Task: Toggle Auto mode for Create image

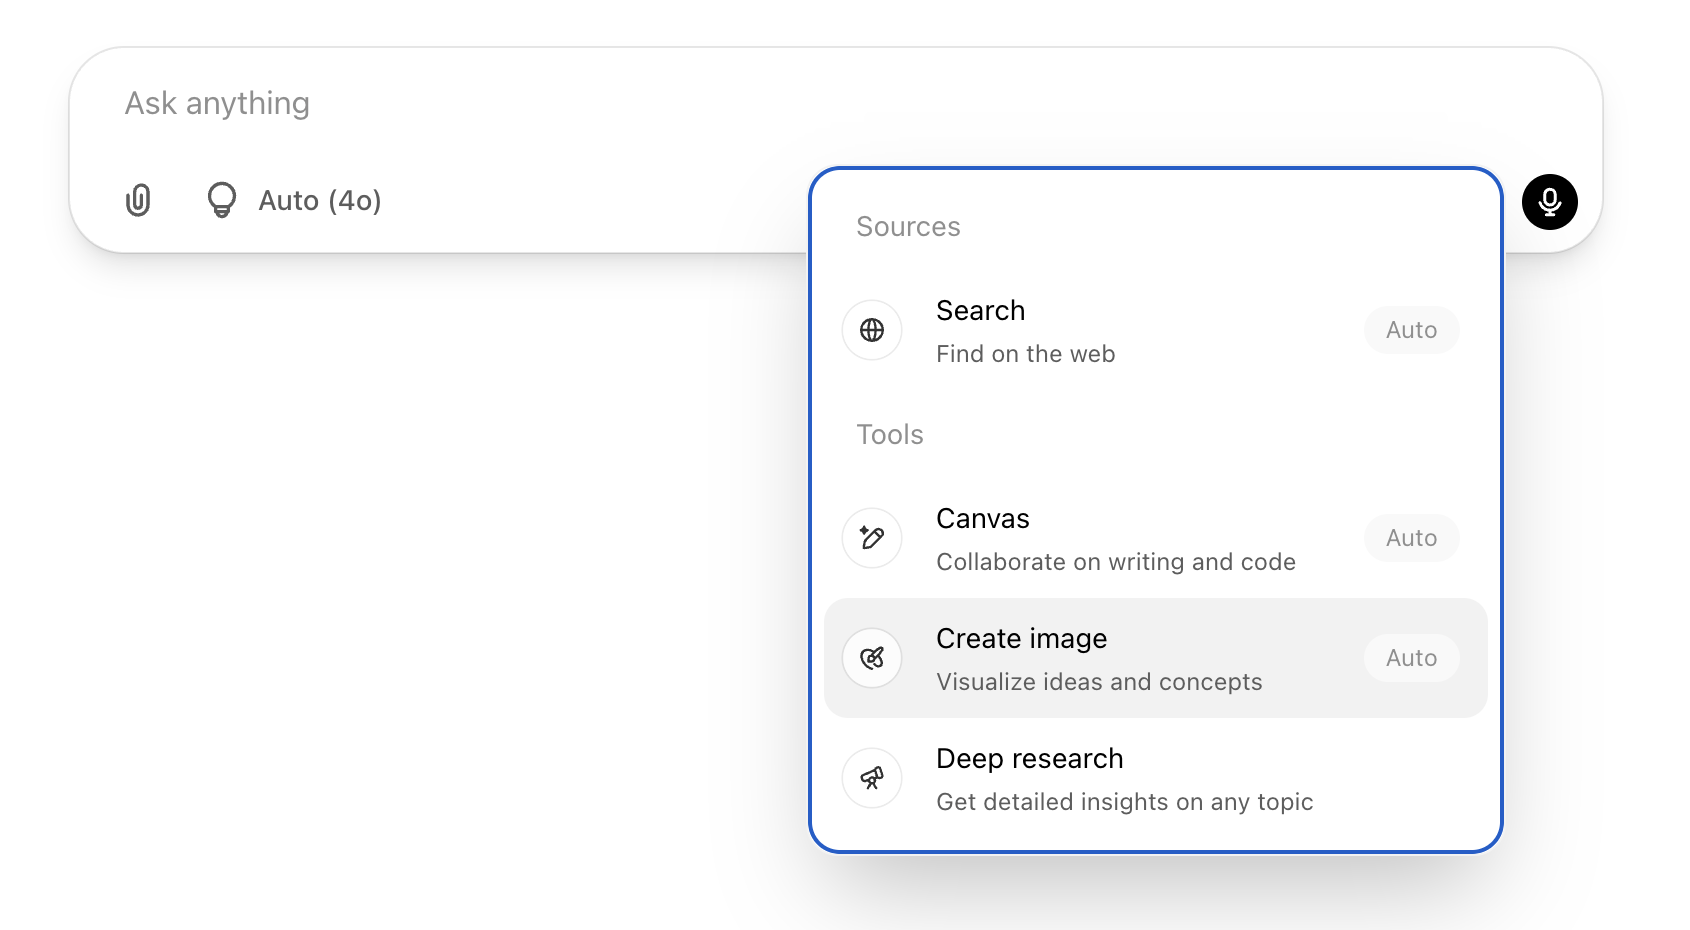Action: point(1410,657)
